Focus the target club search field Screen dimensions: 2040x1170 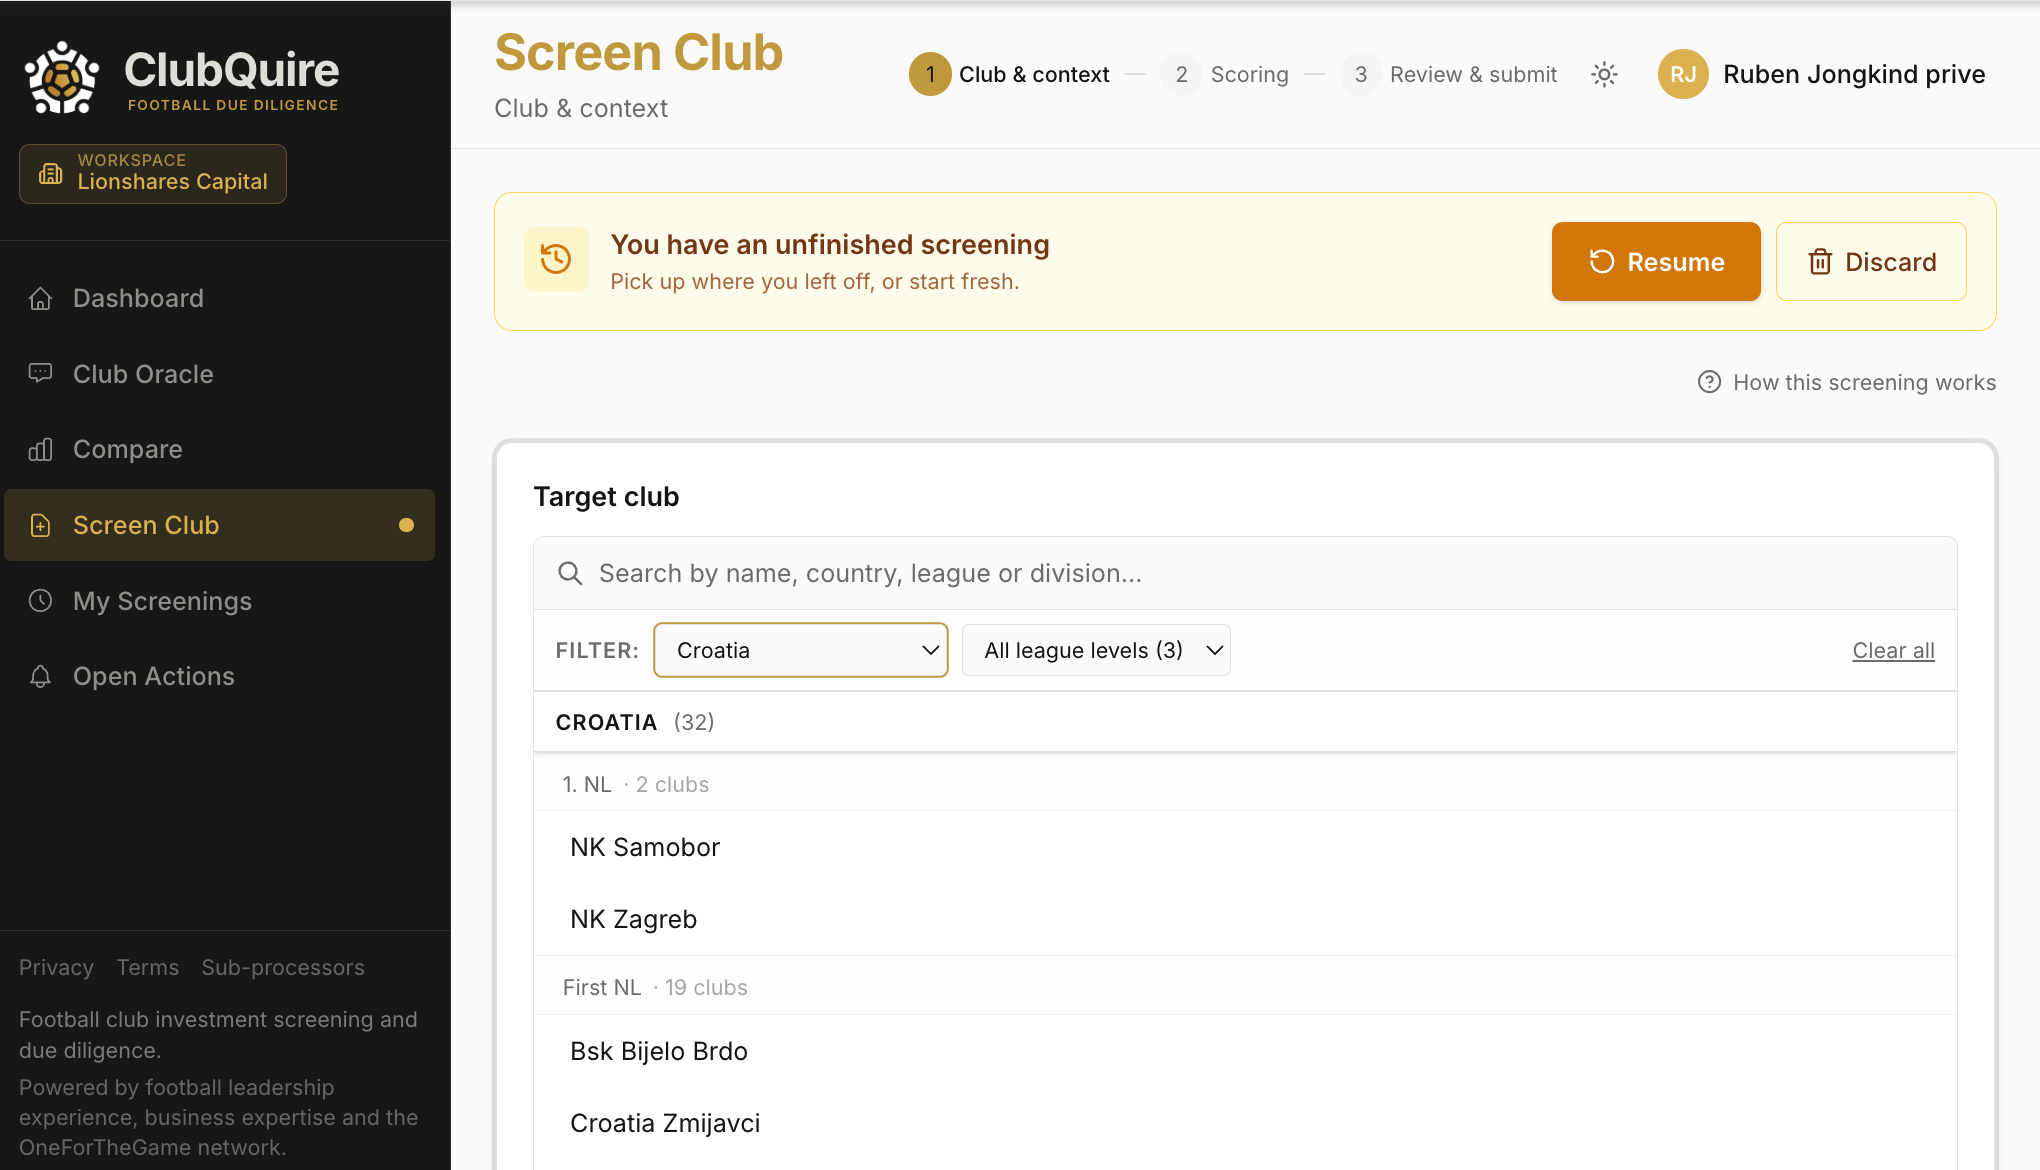(1245, 573)
